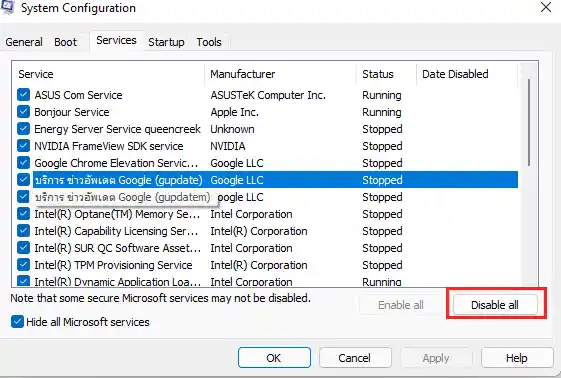Screen dimensions: 561x378
Task: Click the Cancel button
Action: [x=355, y=358]
